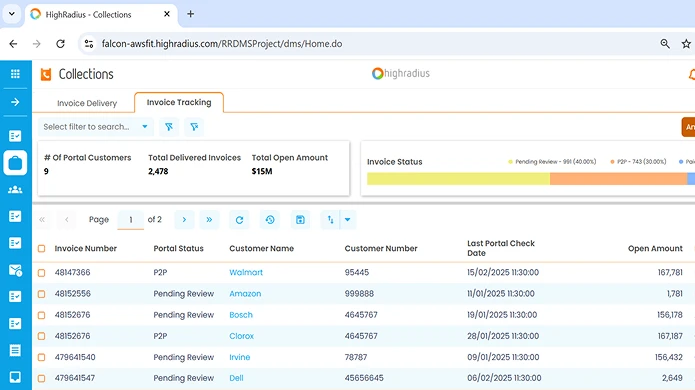Go to the next page
The height and width of the screenshot is (390, 695).
click(x=184, y=219)
